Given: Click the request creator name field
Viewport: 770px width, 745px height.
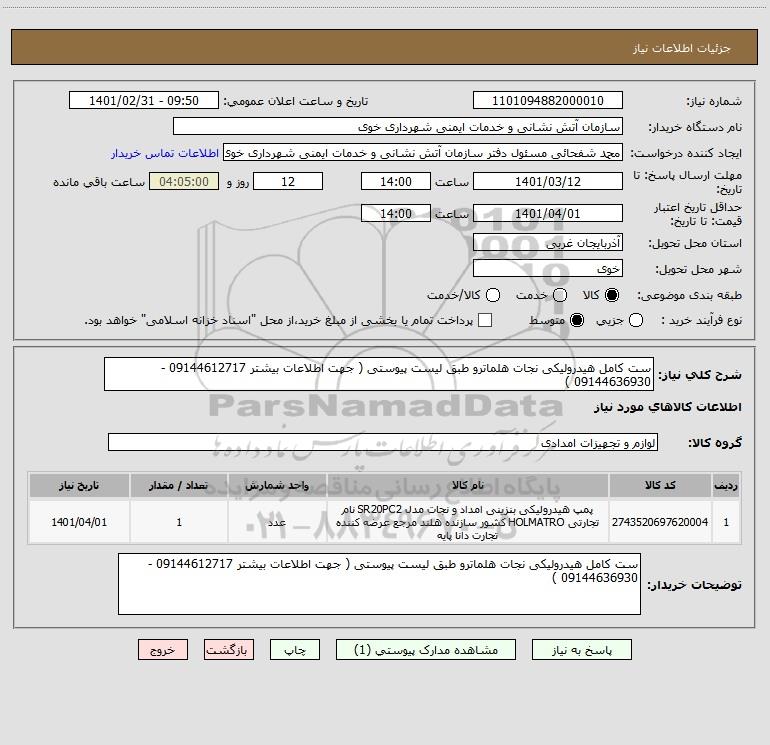Looking at the screenshot, I should [x=423, y=153].
